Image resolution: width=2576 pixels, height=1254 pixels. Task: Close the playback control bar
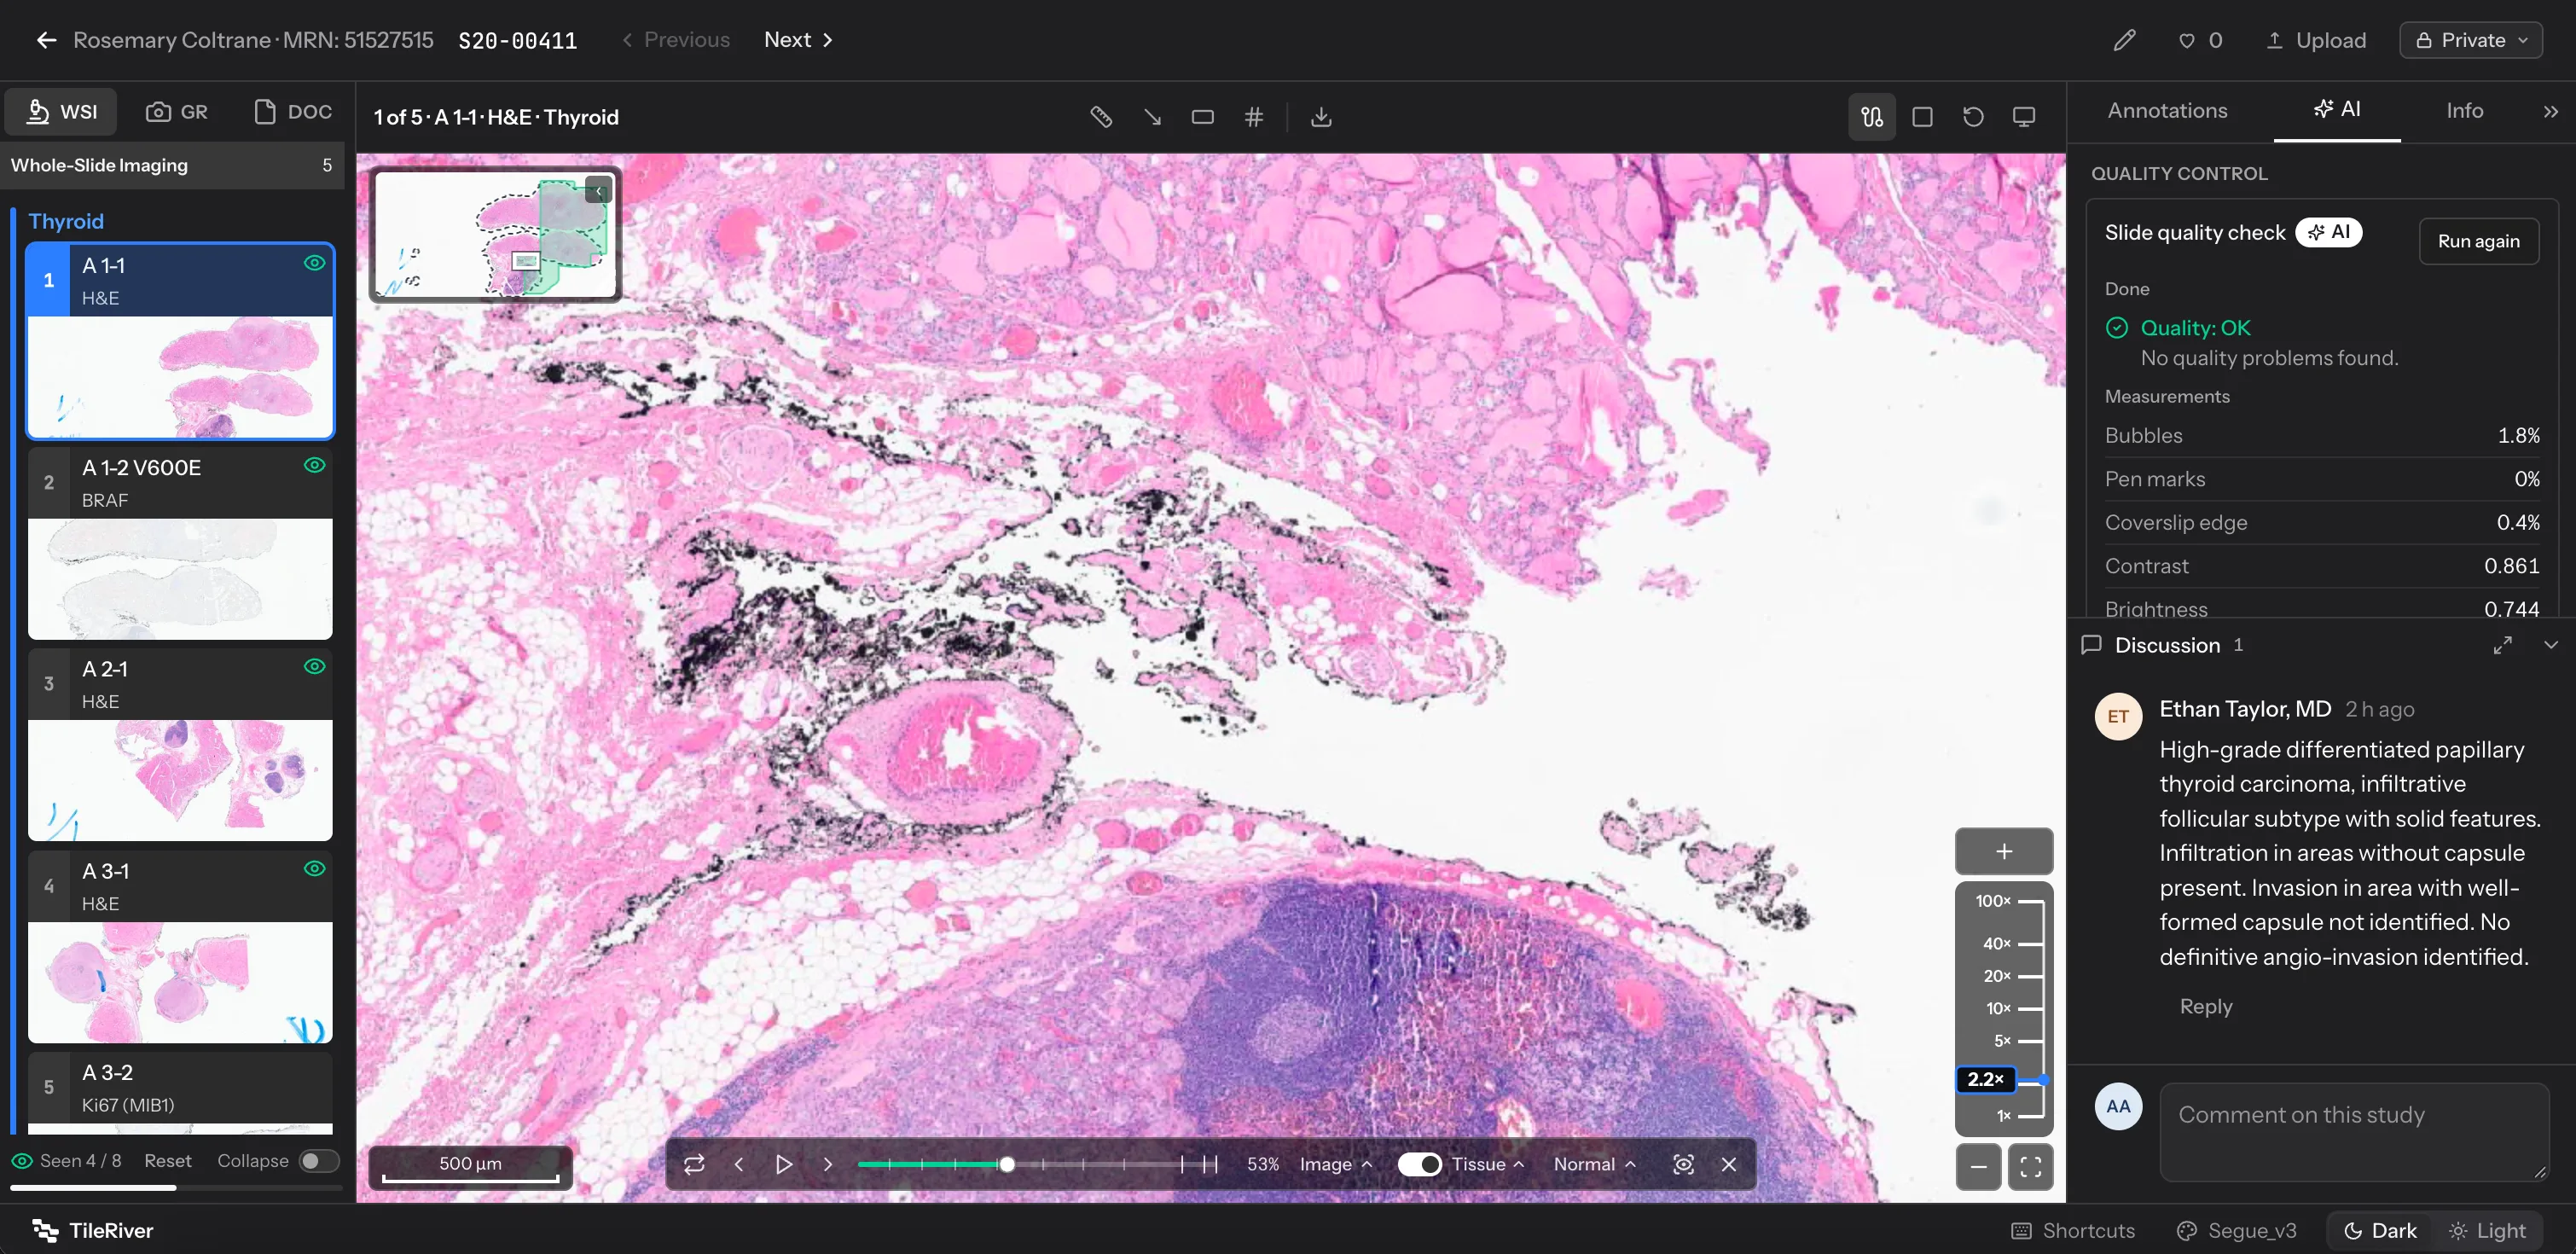(1729, 1164)
